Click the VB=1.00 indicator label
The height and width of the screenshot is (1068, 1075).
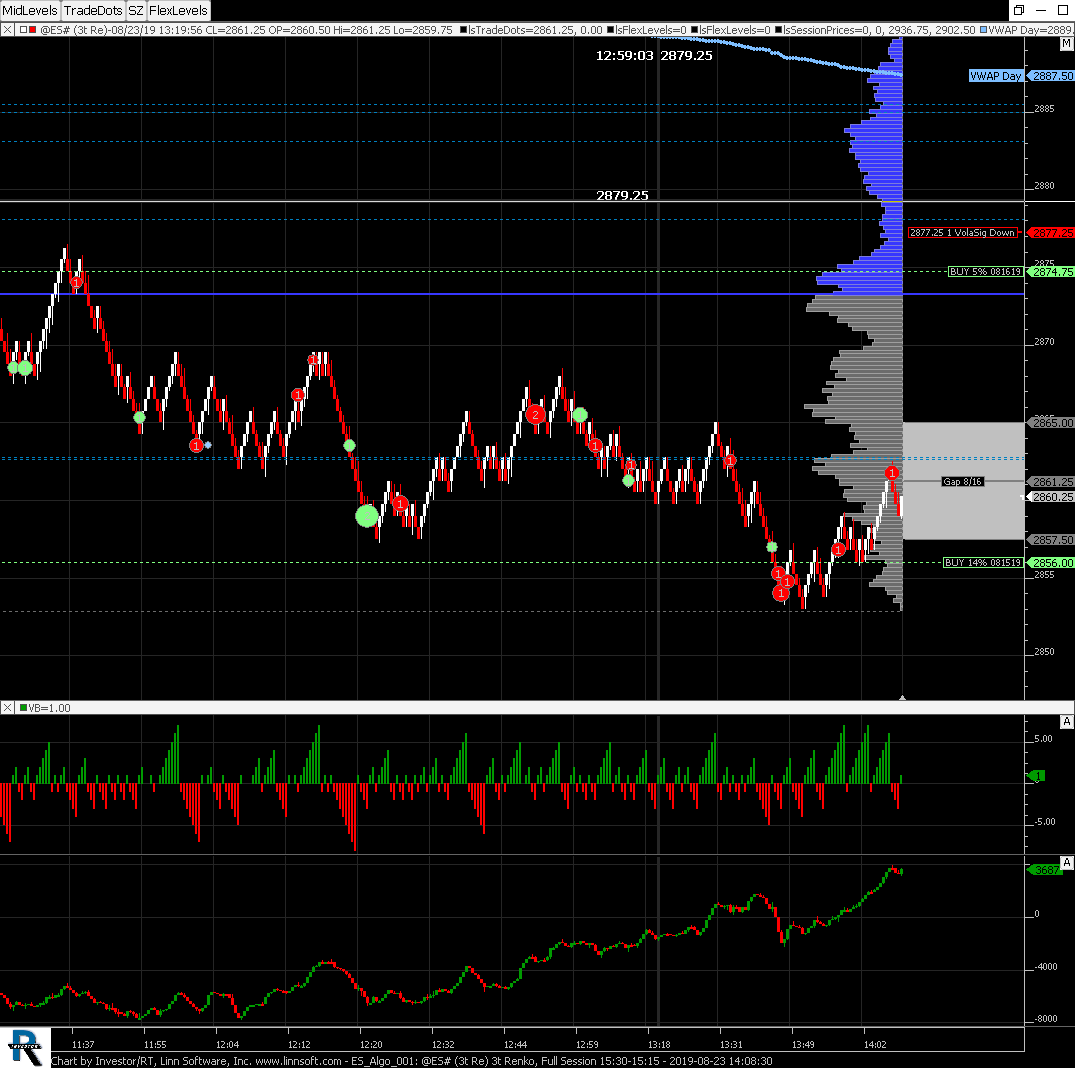(x=49, y=707)
